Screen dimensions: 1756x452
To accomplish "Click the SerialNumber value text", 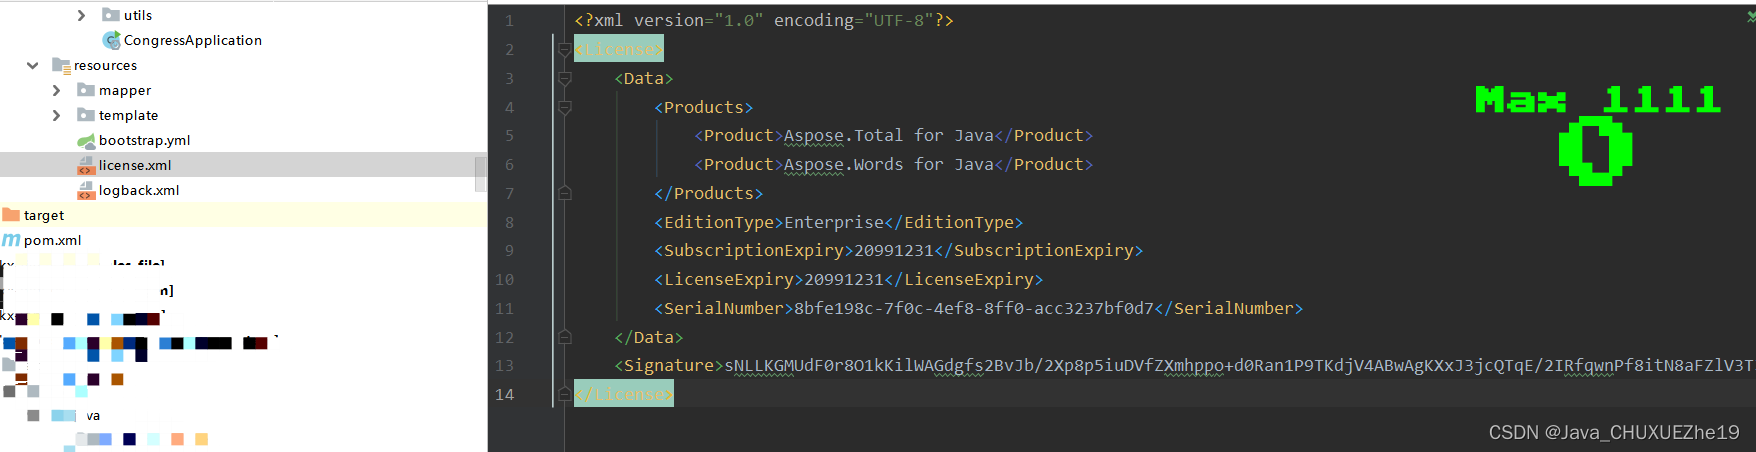I will [974, 309].
